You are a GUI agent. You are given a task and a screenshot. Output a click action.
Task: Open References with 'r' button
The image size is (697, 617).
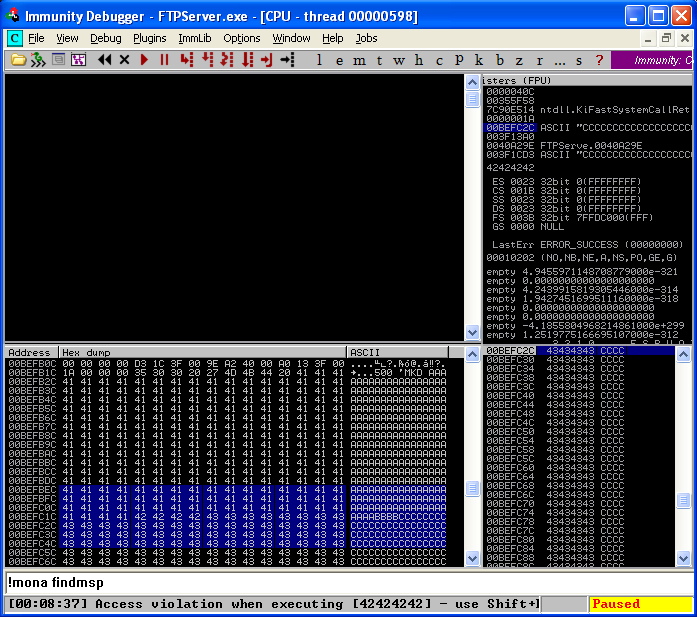539,60
